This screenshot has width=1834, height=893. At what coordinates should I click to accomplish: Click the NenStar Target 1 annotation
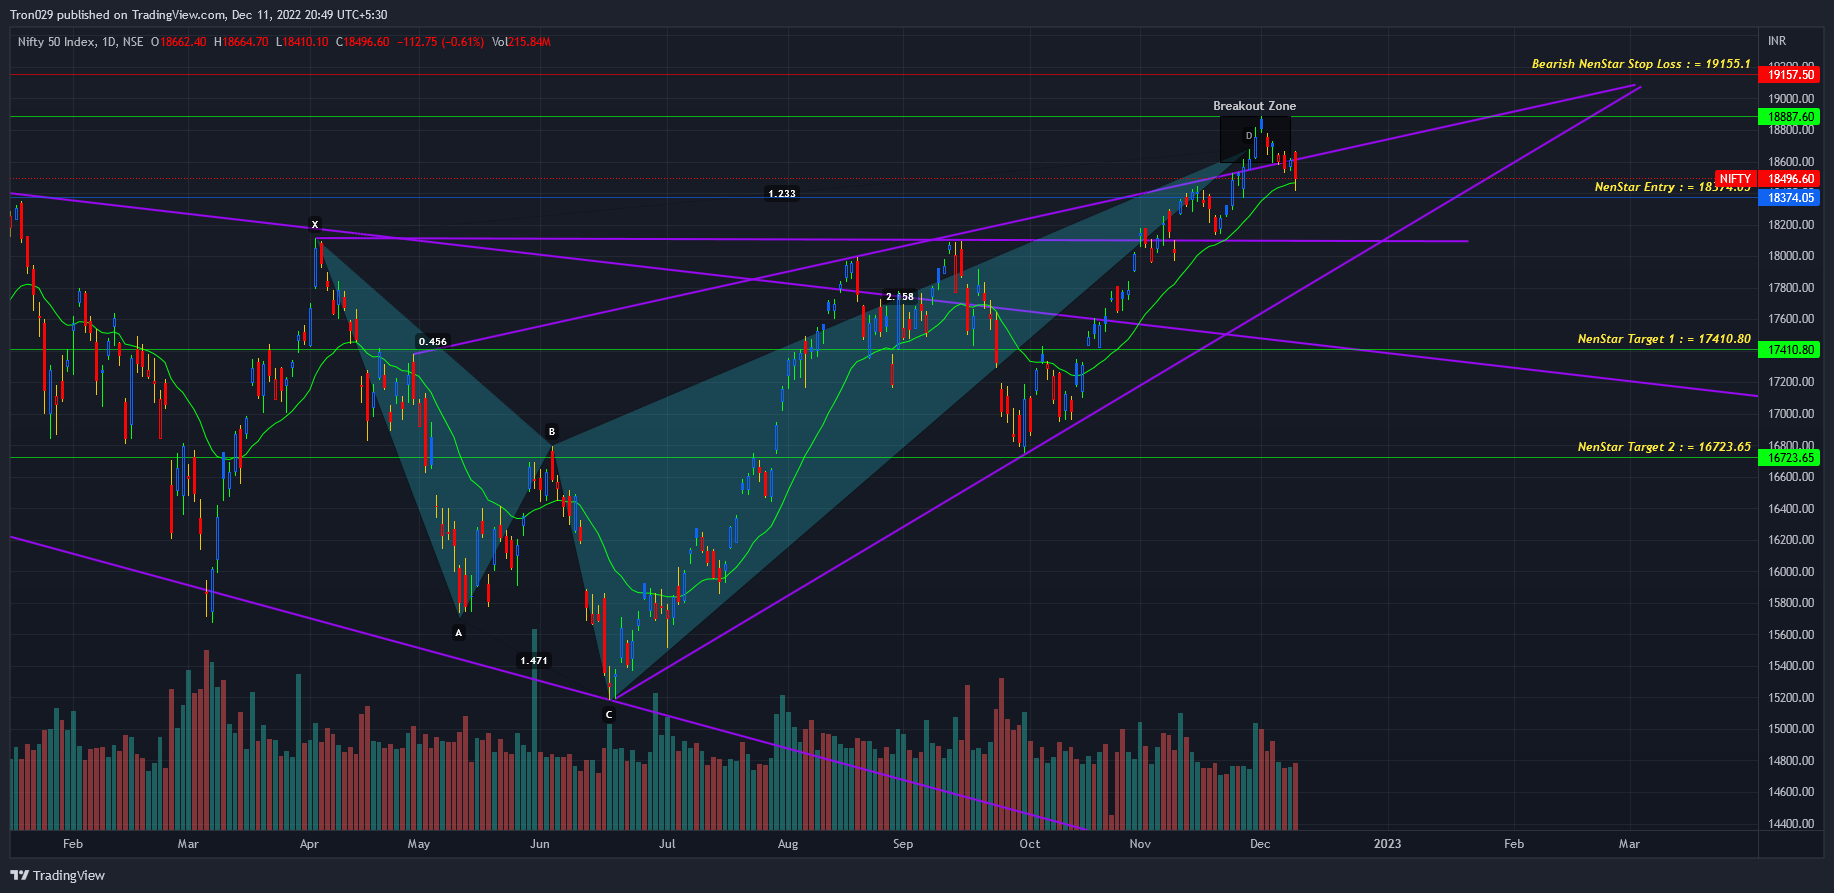[x=1664, y=339]
